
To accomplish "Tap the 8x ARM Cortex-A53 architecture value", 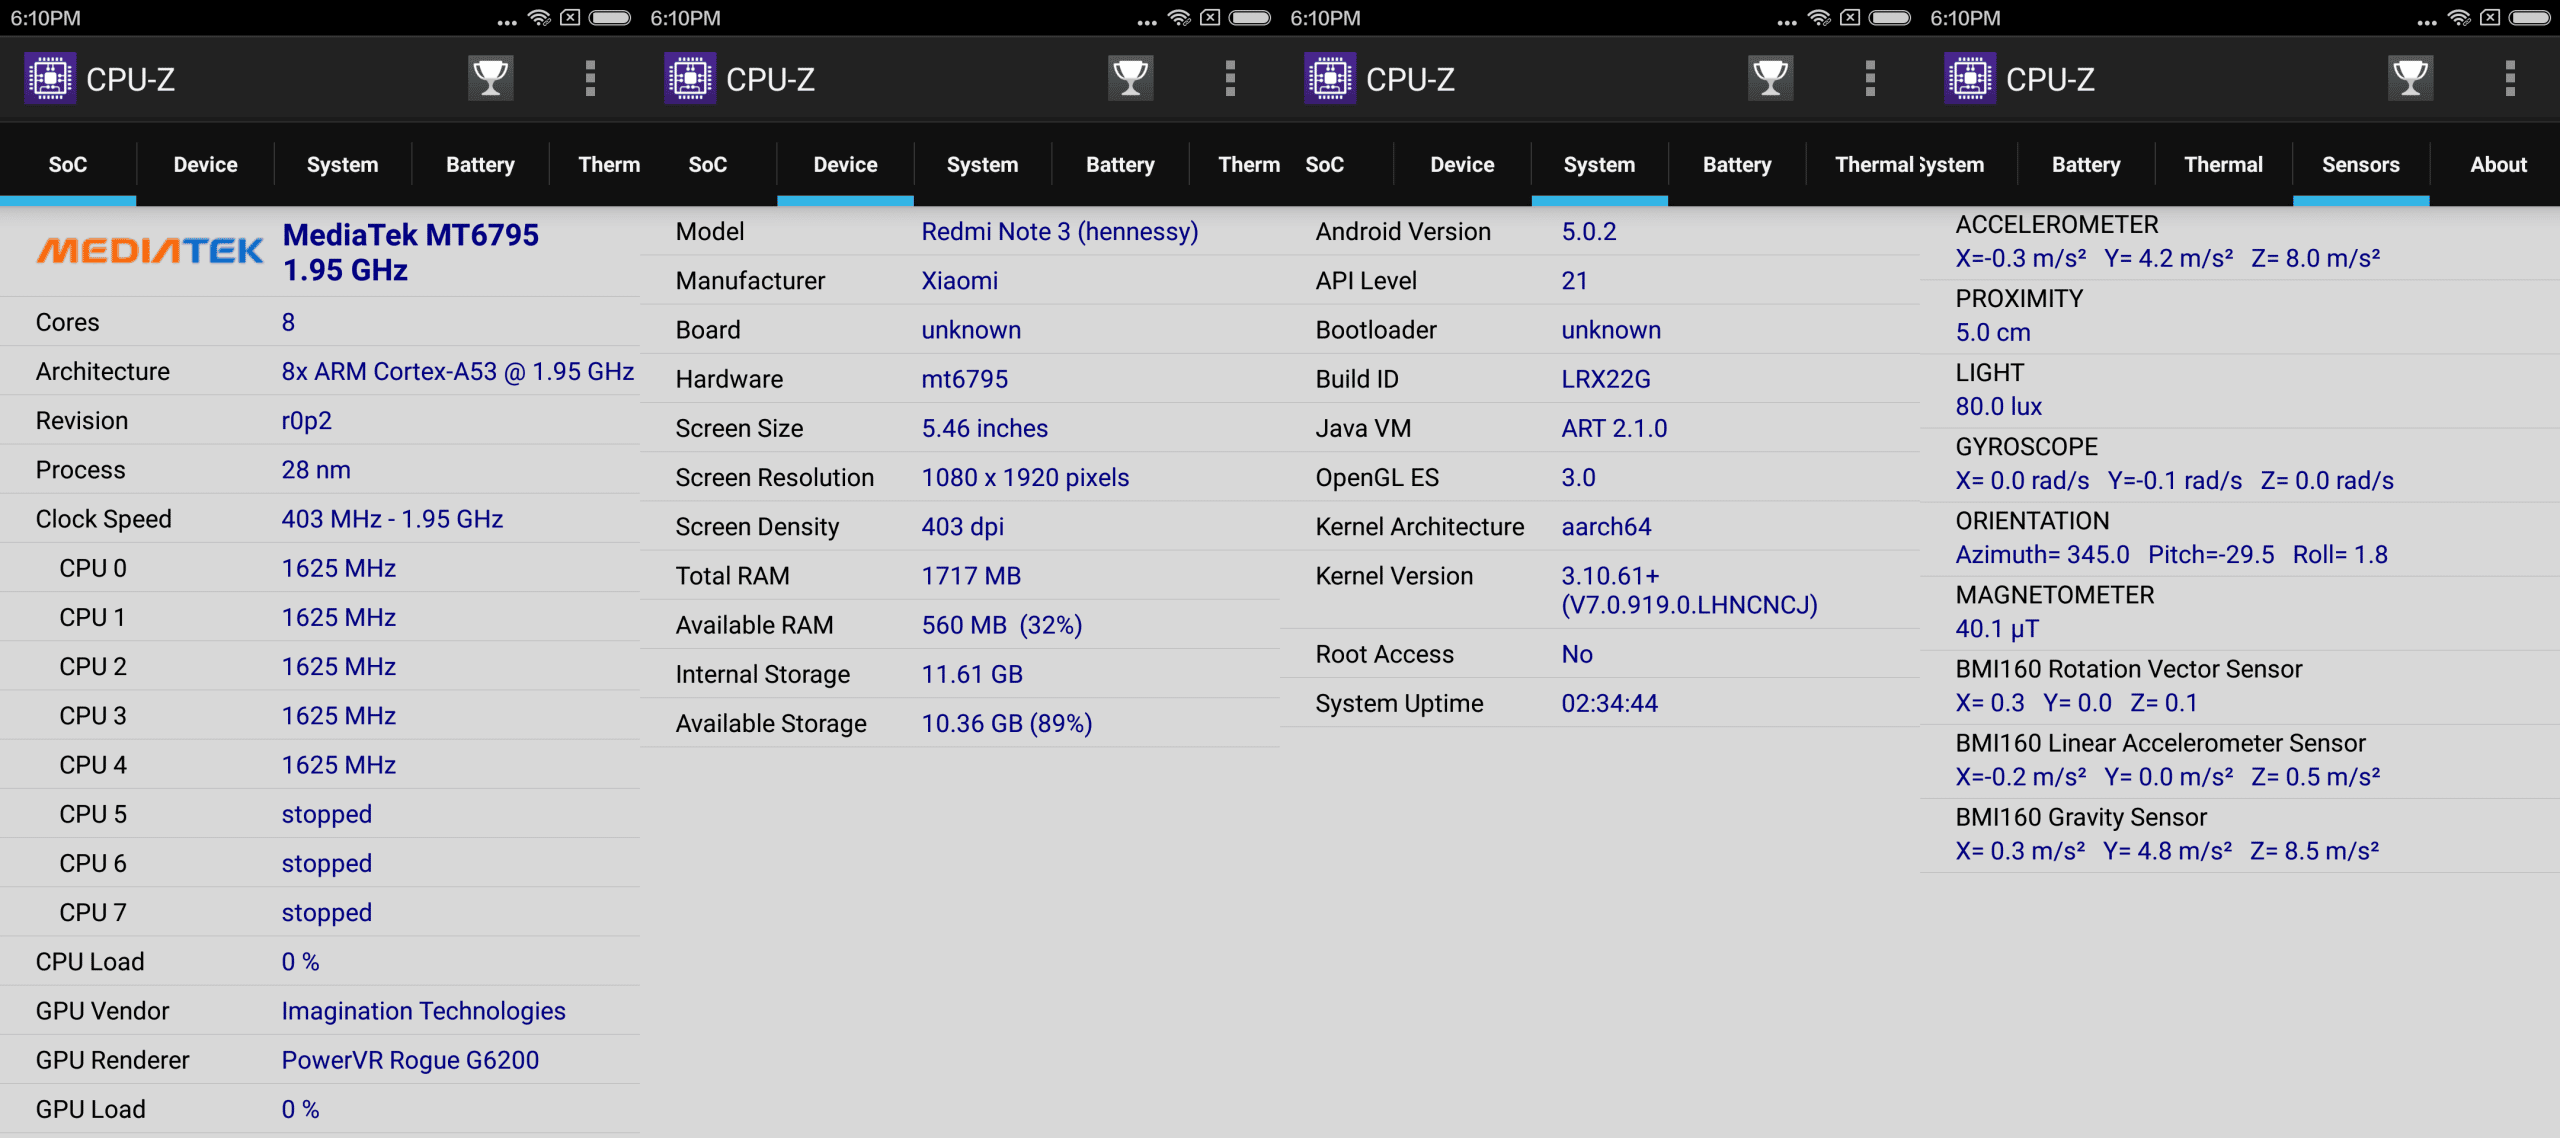I will [457, 371].
